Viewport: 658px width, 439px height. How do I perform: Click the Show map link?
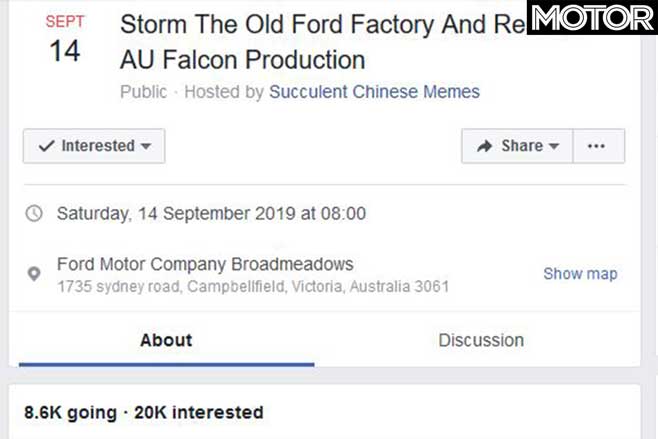tap(580, 274)
